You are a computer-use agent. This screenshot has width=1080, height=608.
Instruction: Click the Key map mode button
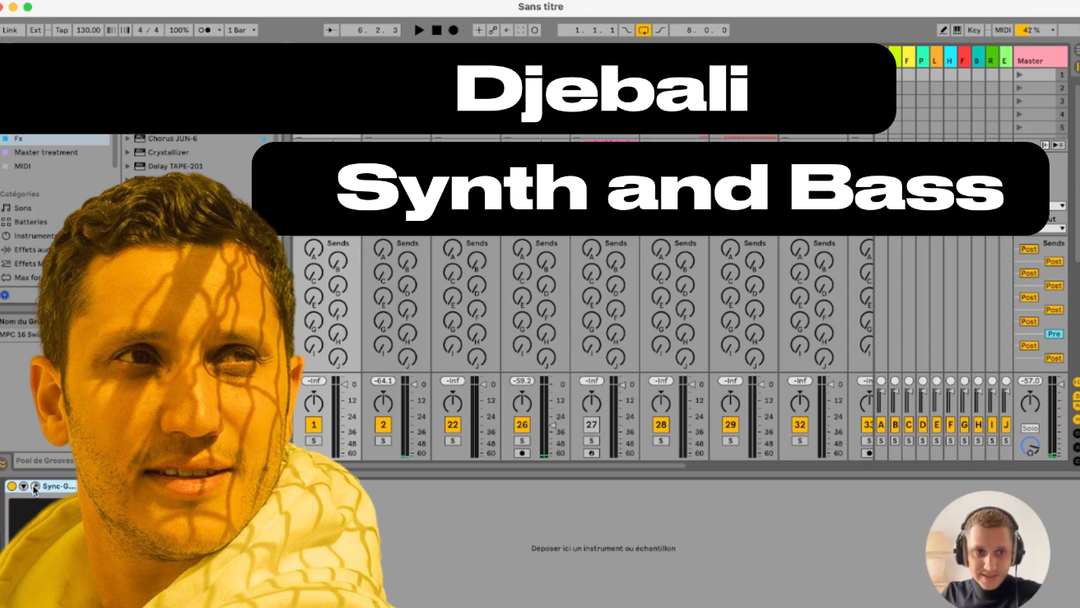[973, 30]
